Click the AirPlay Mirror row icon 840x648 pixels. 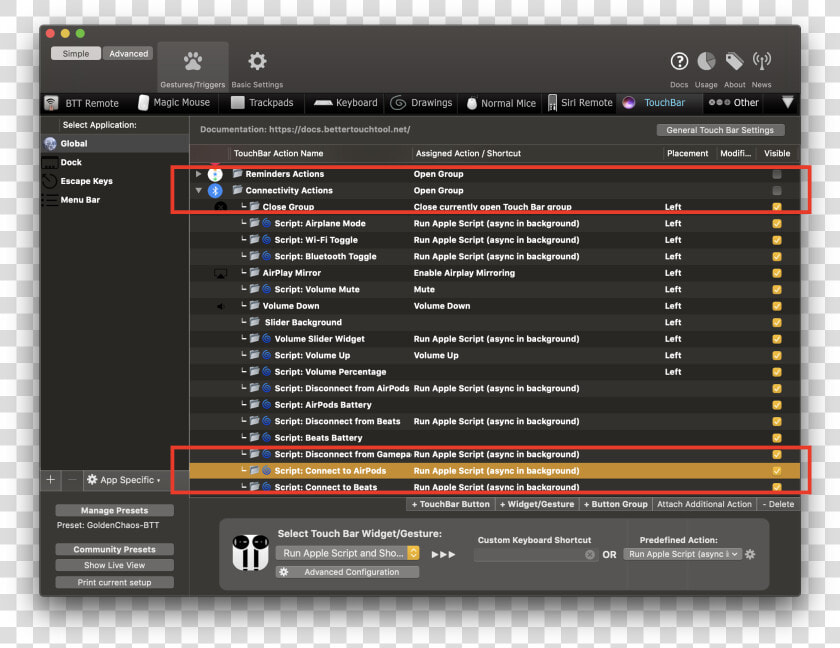(221, 273)
